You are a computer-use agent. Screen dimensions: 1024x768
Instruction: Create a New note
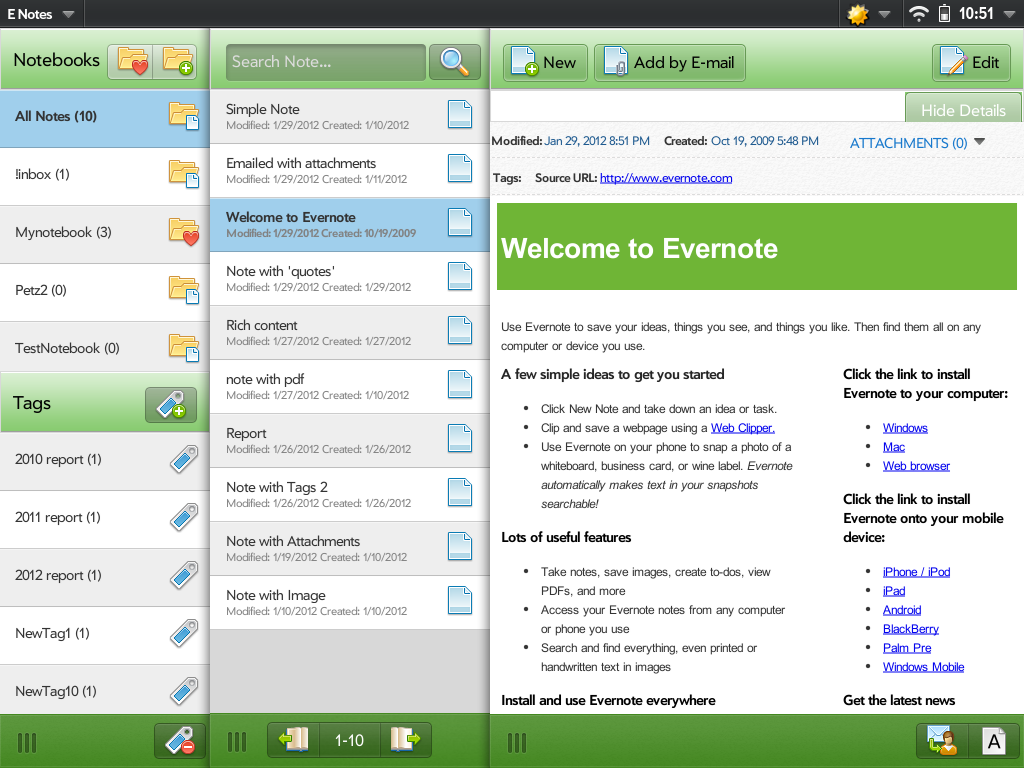point(545,63)
